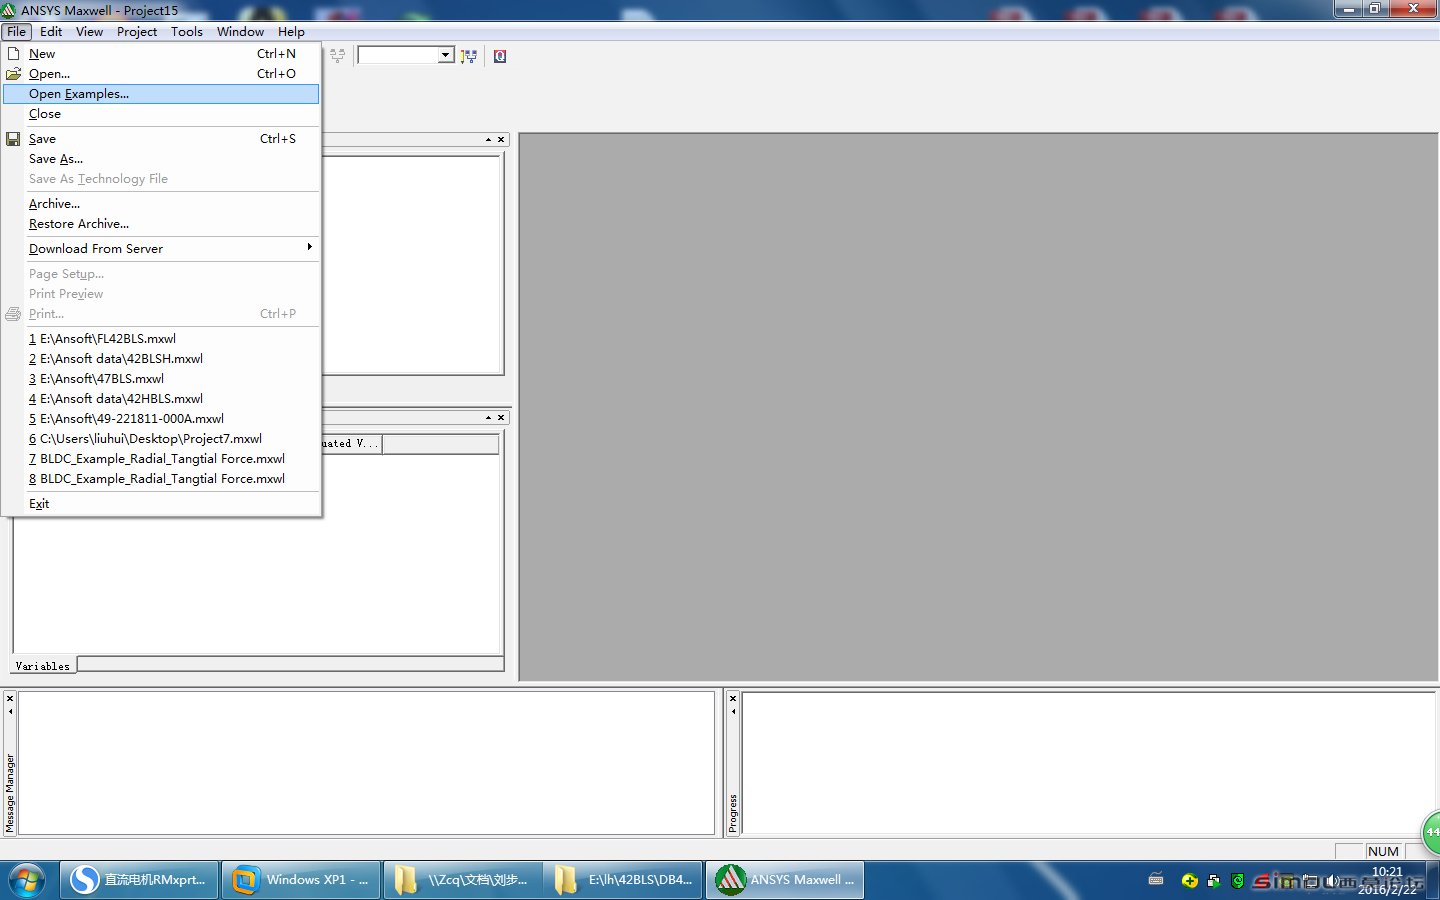Screen dimensions: 1440x900
Task: Choose Save from File menu
Action: pyautogui.click(x=161, y=139)
